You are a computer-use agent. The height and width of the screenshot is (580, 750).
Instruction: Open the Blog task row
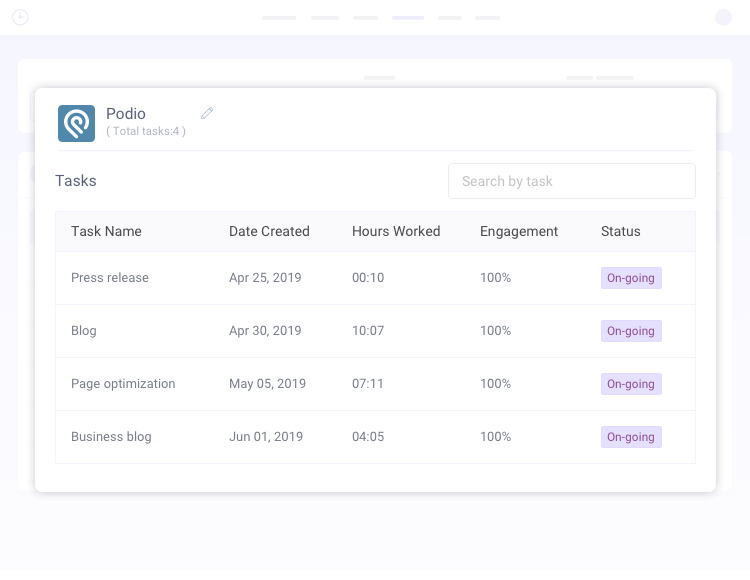click(x=84, y=331)
